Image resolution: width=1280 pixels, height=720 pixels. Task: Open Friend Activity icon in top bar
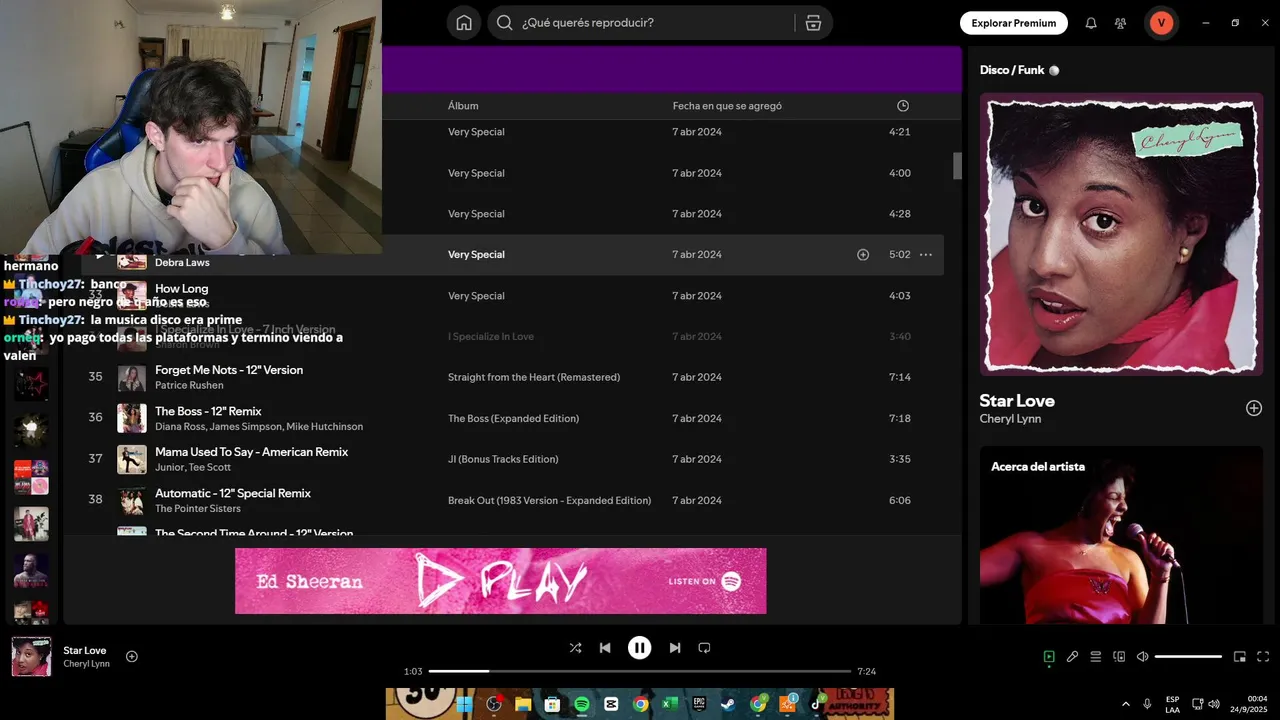coord(1120,23)
